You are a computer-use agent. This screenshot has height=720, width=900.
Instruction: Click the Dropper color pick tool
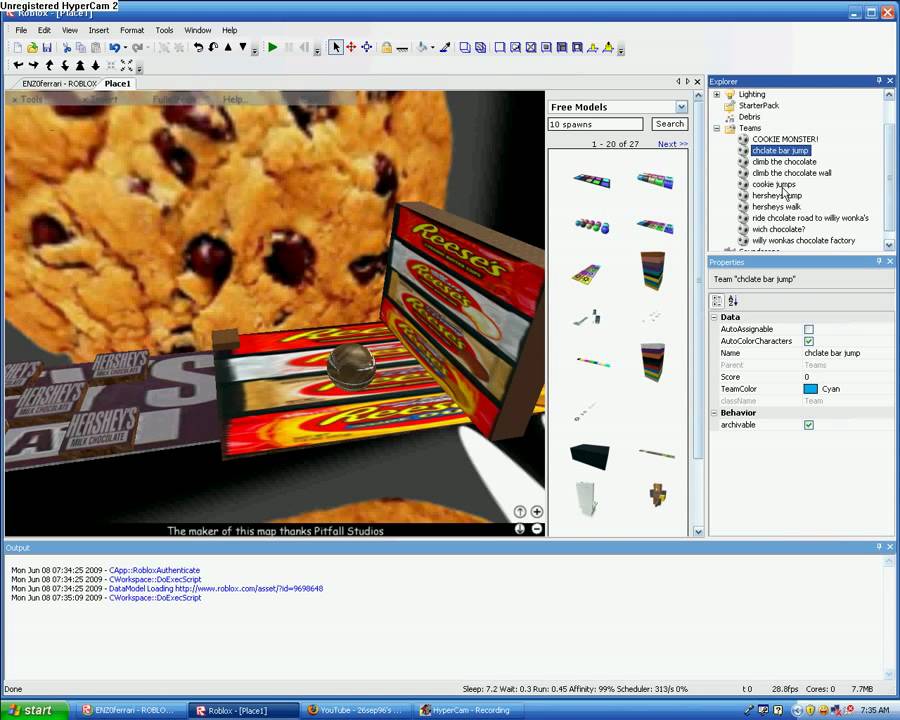point(445,48)
